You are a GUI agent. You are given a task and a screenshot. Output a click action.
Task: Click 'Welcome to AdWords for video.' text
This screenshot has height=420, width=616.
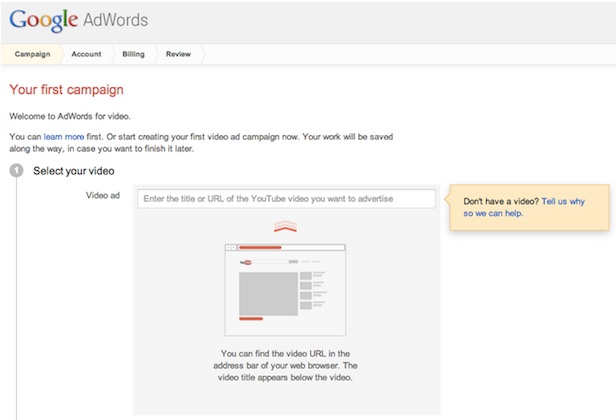pos(70,116)
